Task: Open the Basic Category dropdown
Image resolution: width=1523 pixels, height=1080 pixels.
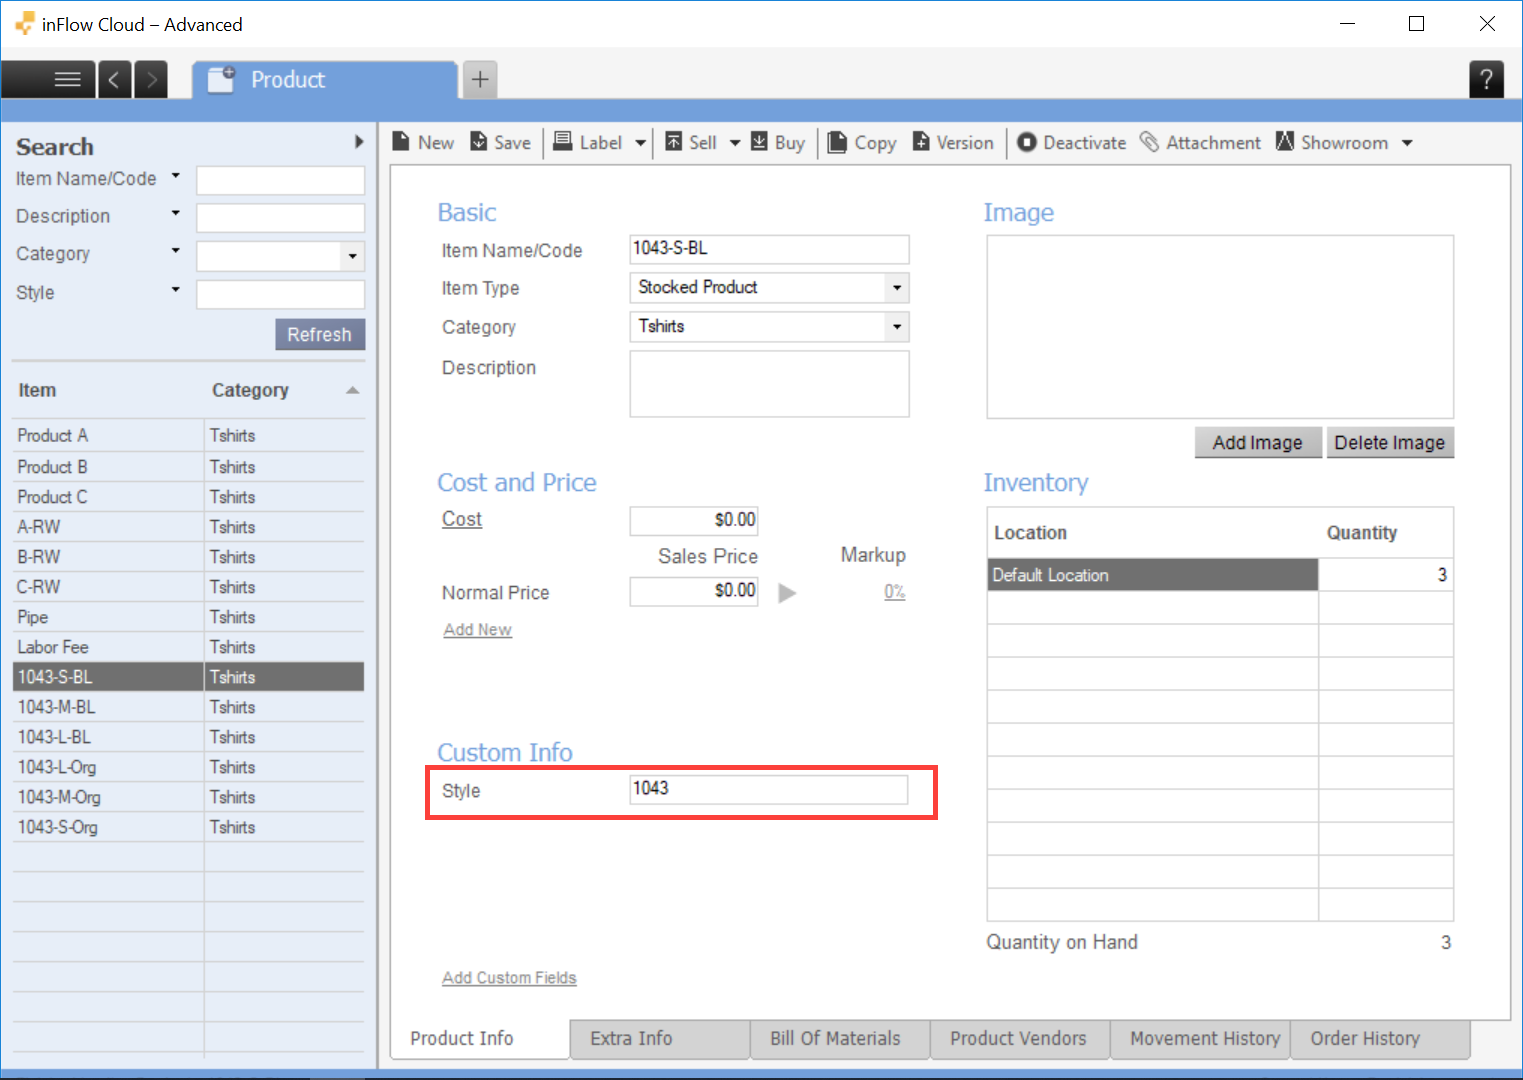Action: 897,327
